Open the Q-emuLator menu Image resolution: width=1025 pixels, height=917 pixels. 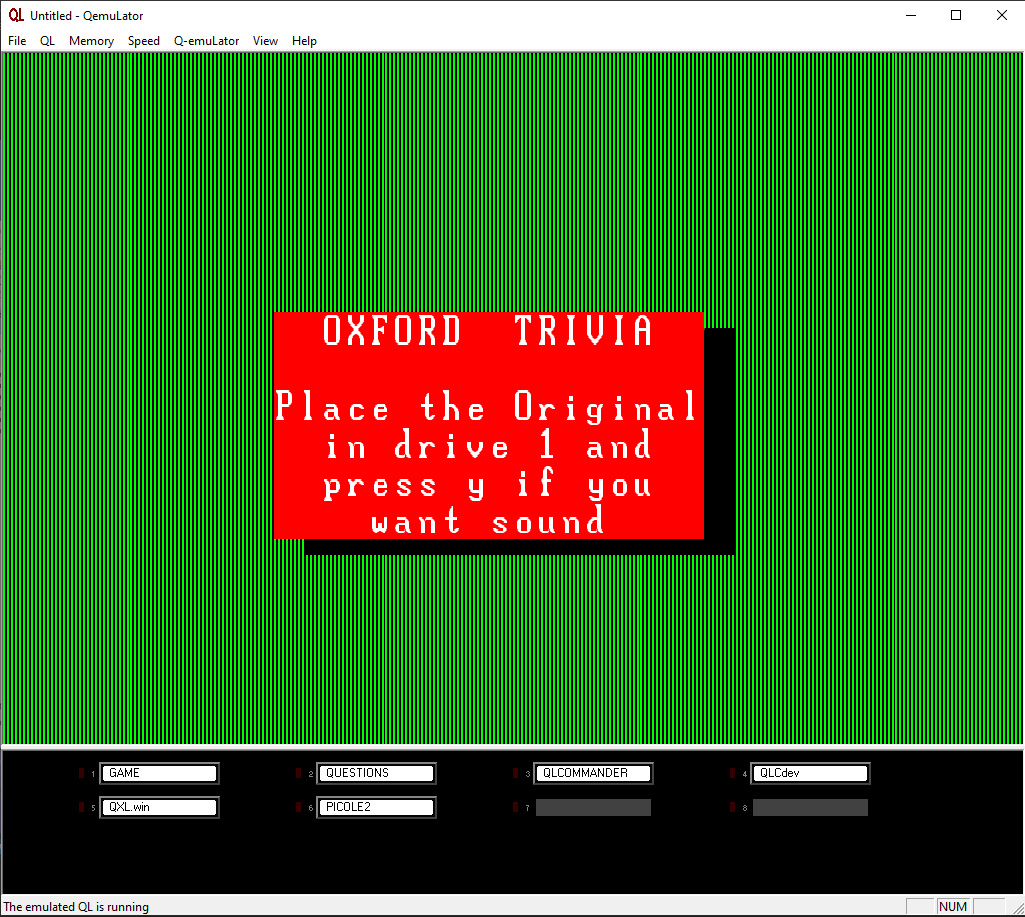[x=207, y=41]
